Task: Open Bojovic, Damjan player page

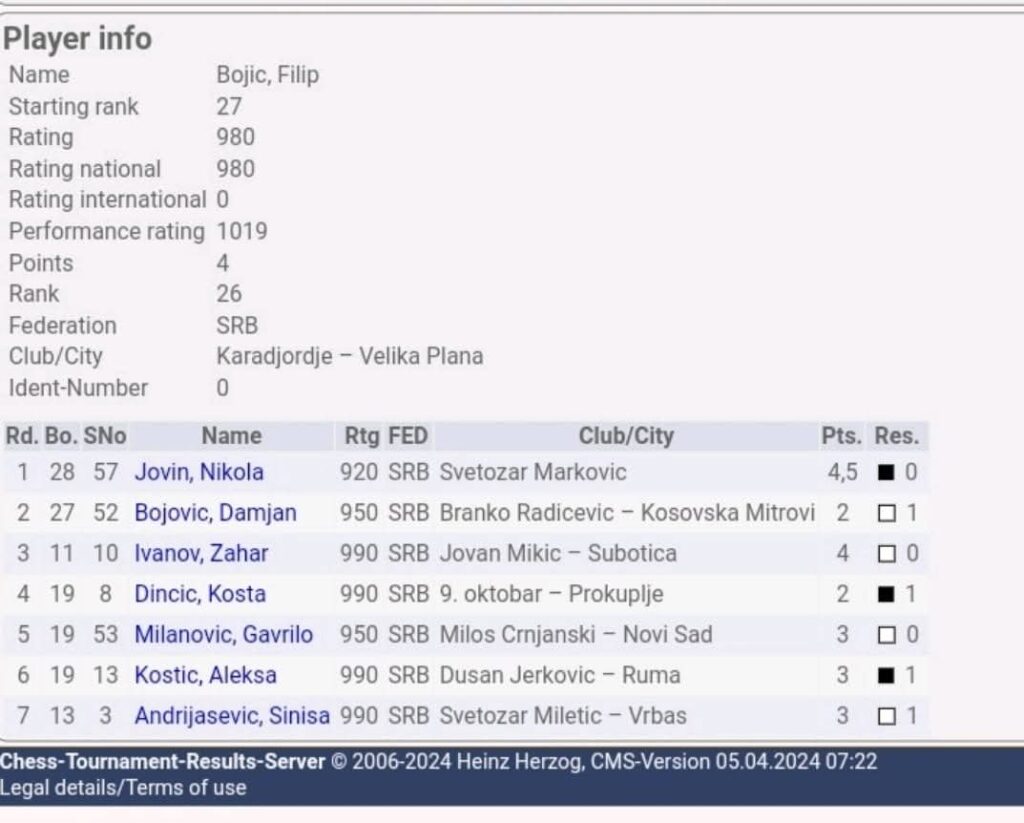Action: click(215, 513)
